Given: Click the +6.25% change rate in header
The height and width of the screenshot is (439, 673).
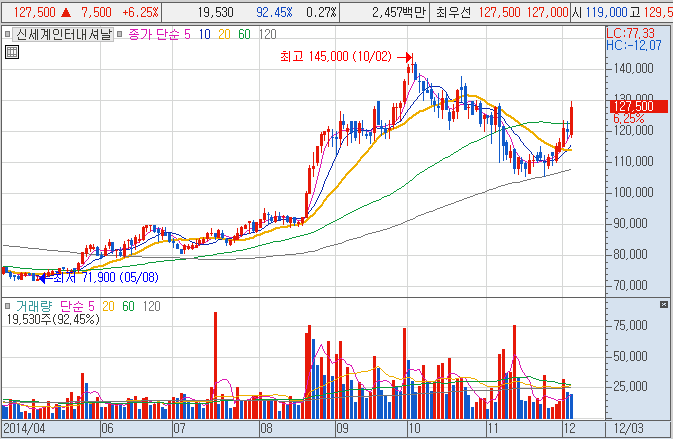Looking at the screenshot, I should 140,12.
